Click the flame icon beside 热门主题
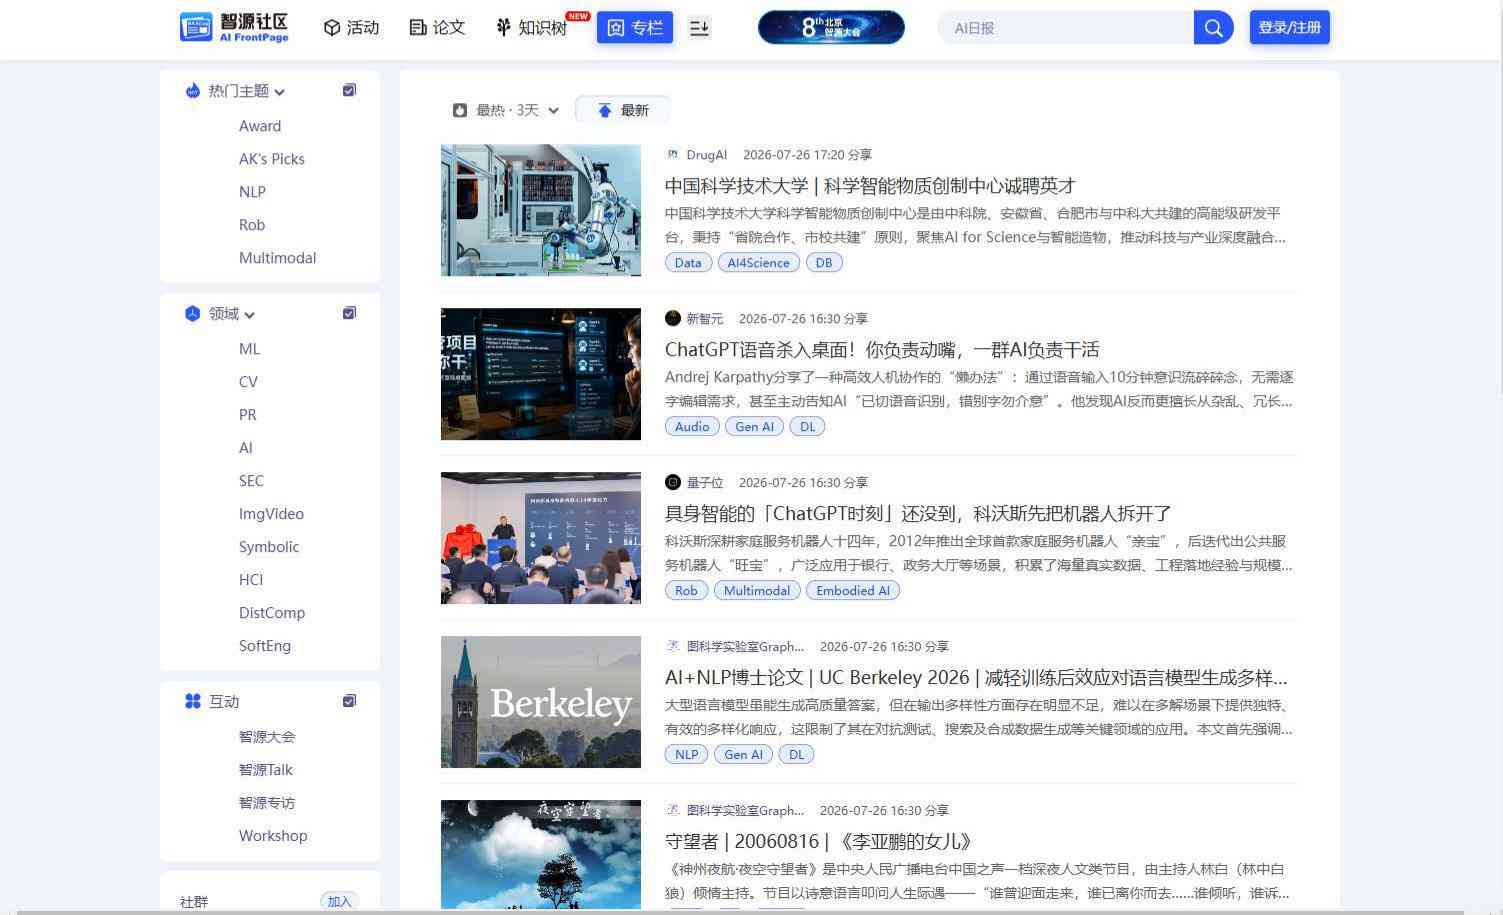 (193, 91)
